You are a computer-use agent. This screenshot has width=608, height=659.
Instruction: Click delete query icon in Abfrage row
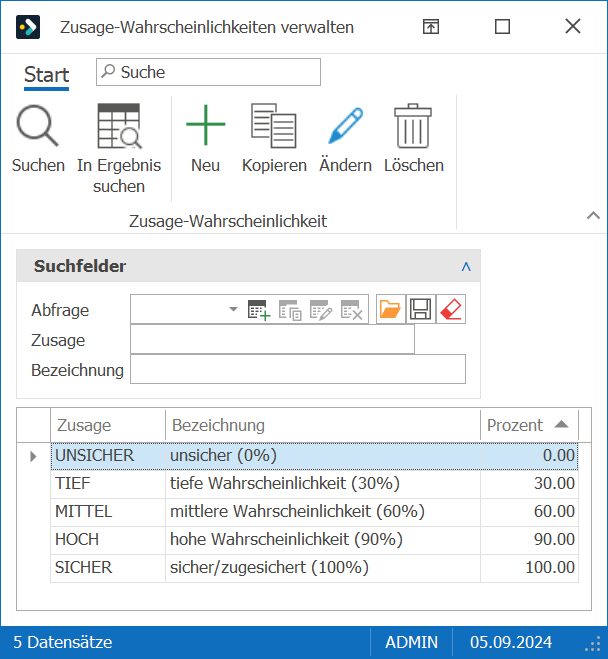coord(352,310)
